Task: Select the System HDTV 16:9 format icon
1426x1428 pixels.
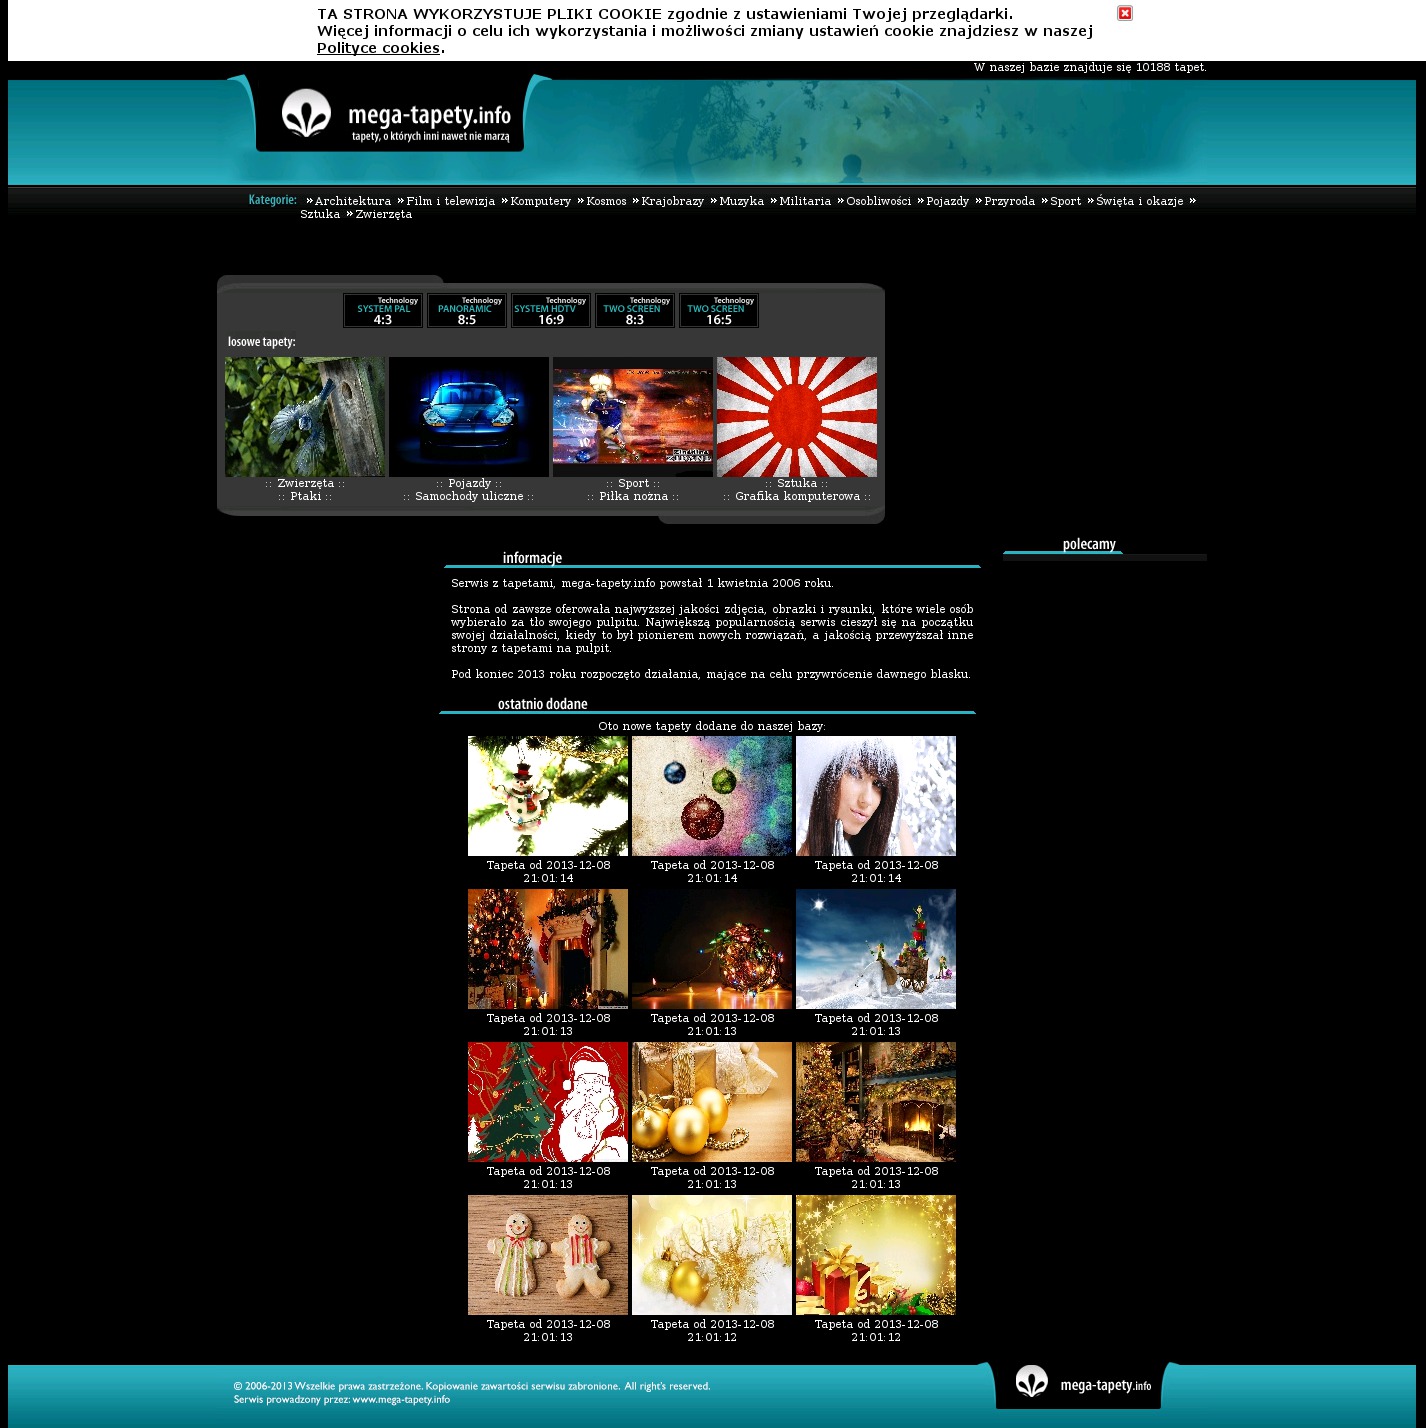Action: coord(551,311)
